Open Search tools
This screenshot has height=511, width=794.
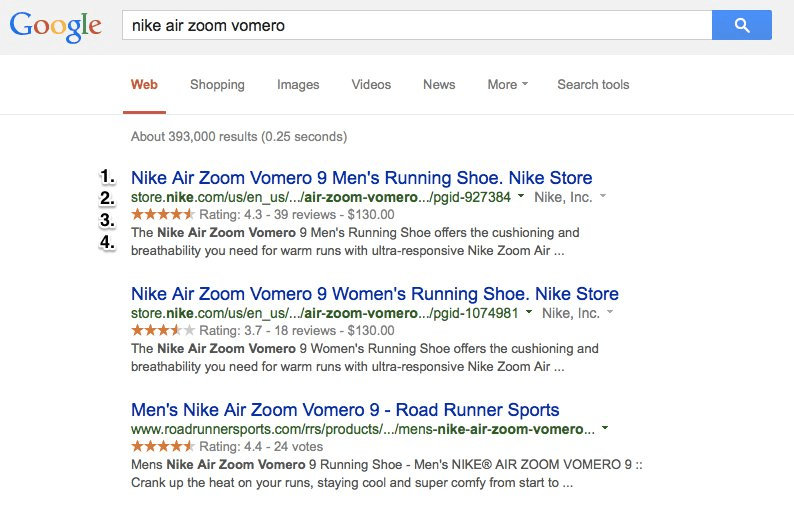(593, 85)
